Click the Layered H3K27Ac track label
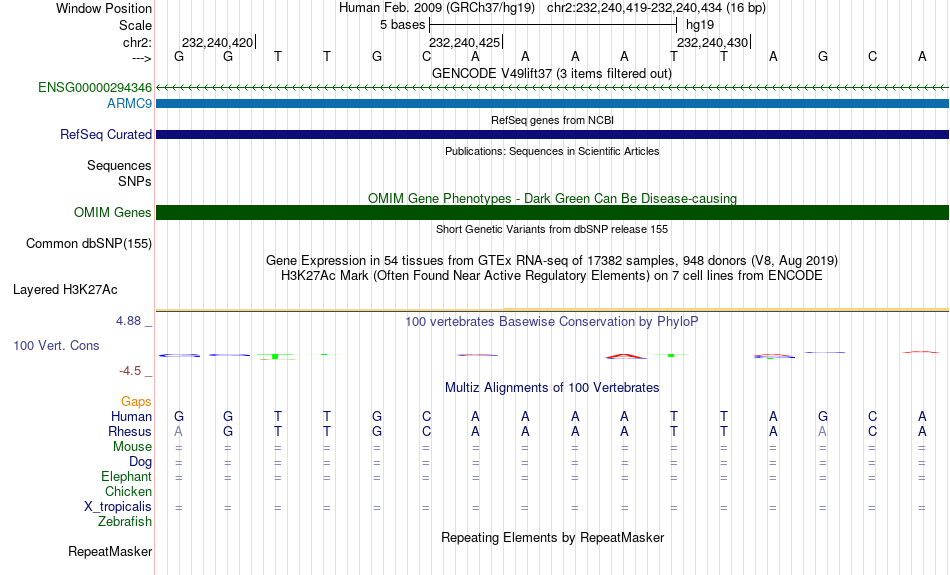950x575 pixels. [65, 290]
